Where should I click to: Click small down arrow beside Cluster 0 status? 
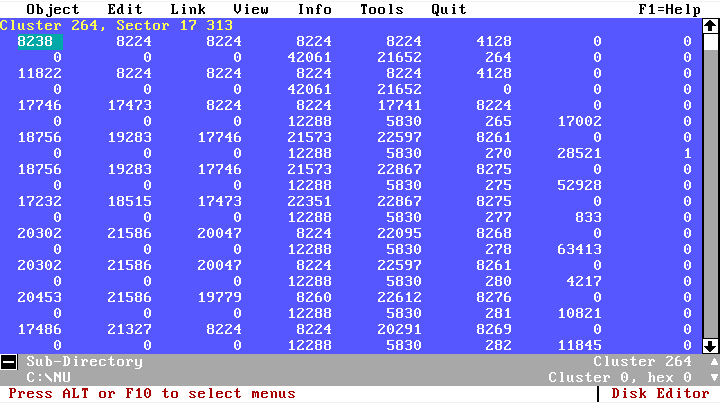(714, 377)
